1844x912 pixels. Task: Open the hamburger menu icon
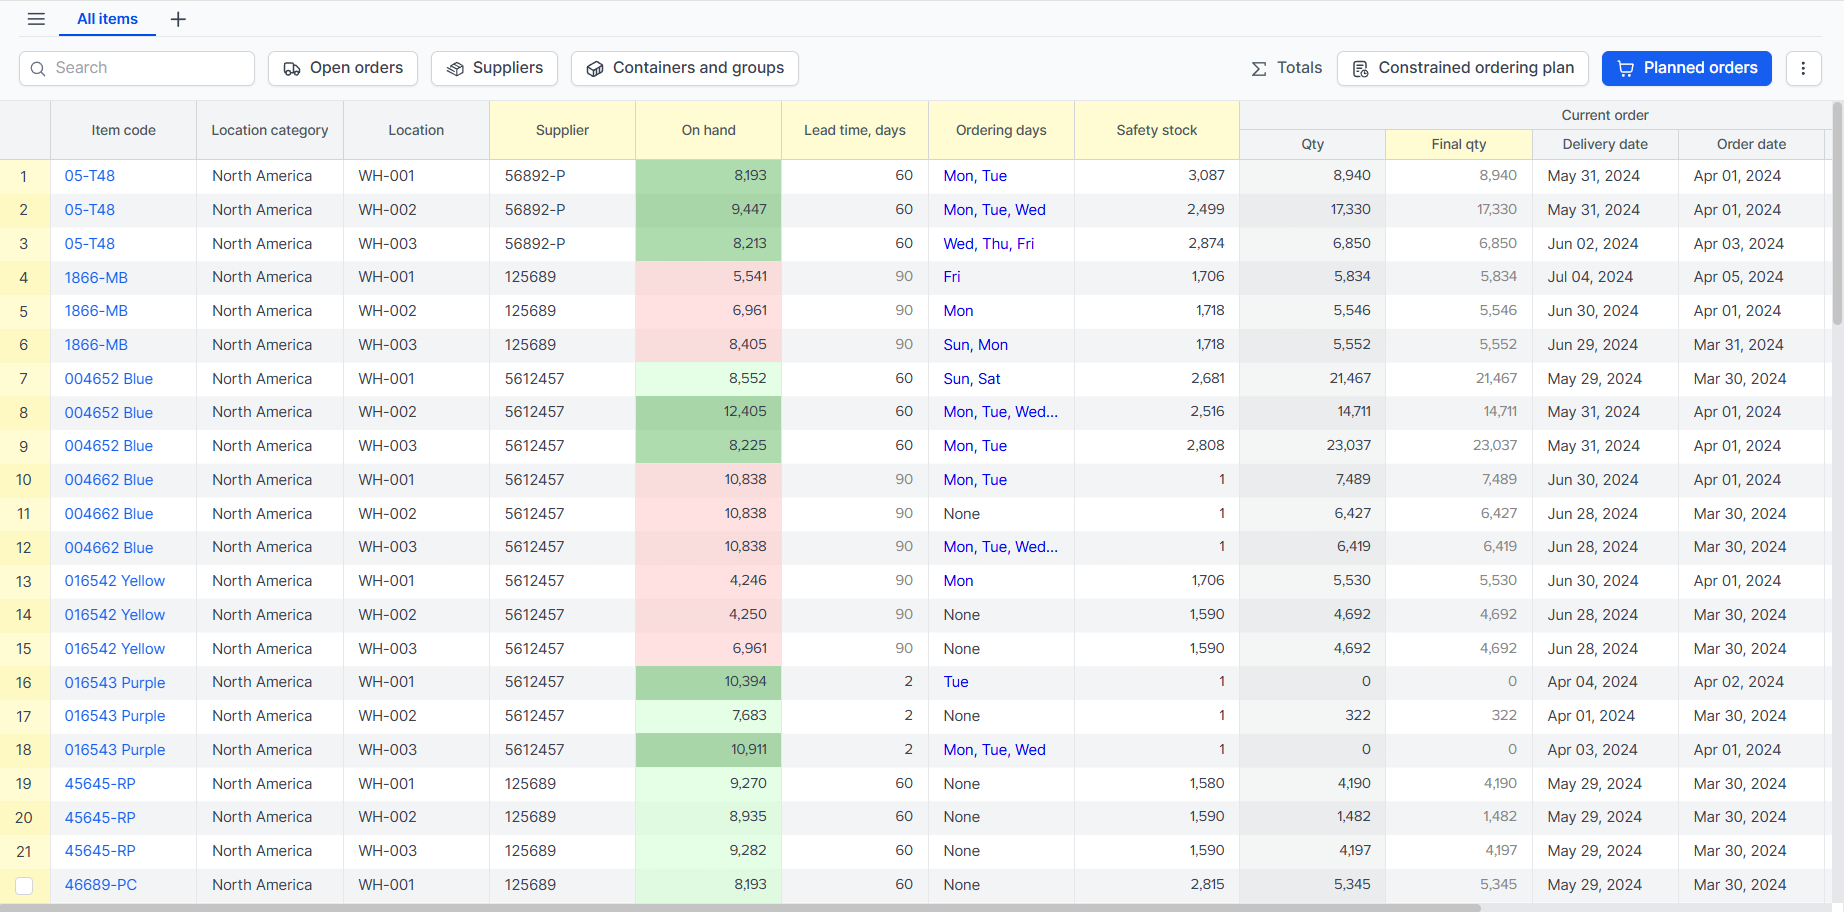point(36,19)
